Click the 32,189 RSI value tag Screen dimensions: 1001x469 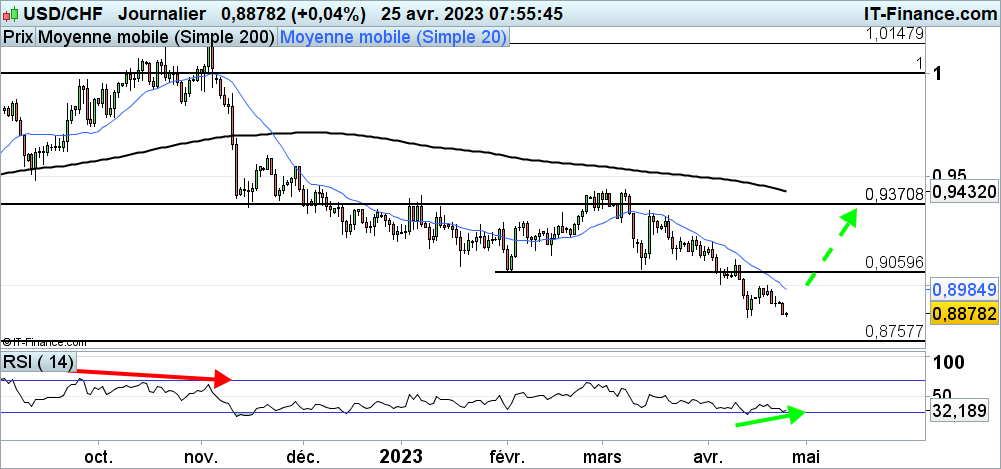958,410
